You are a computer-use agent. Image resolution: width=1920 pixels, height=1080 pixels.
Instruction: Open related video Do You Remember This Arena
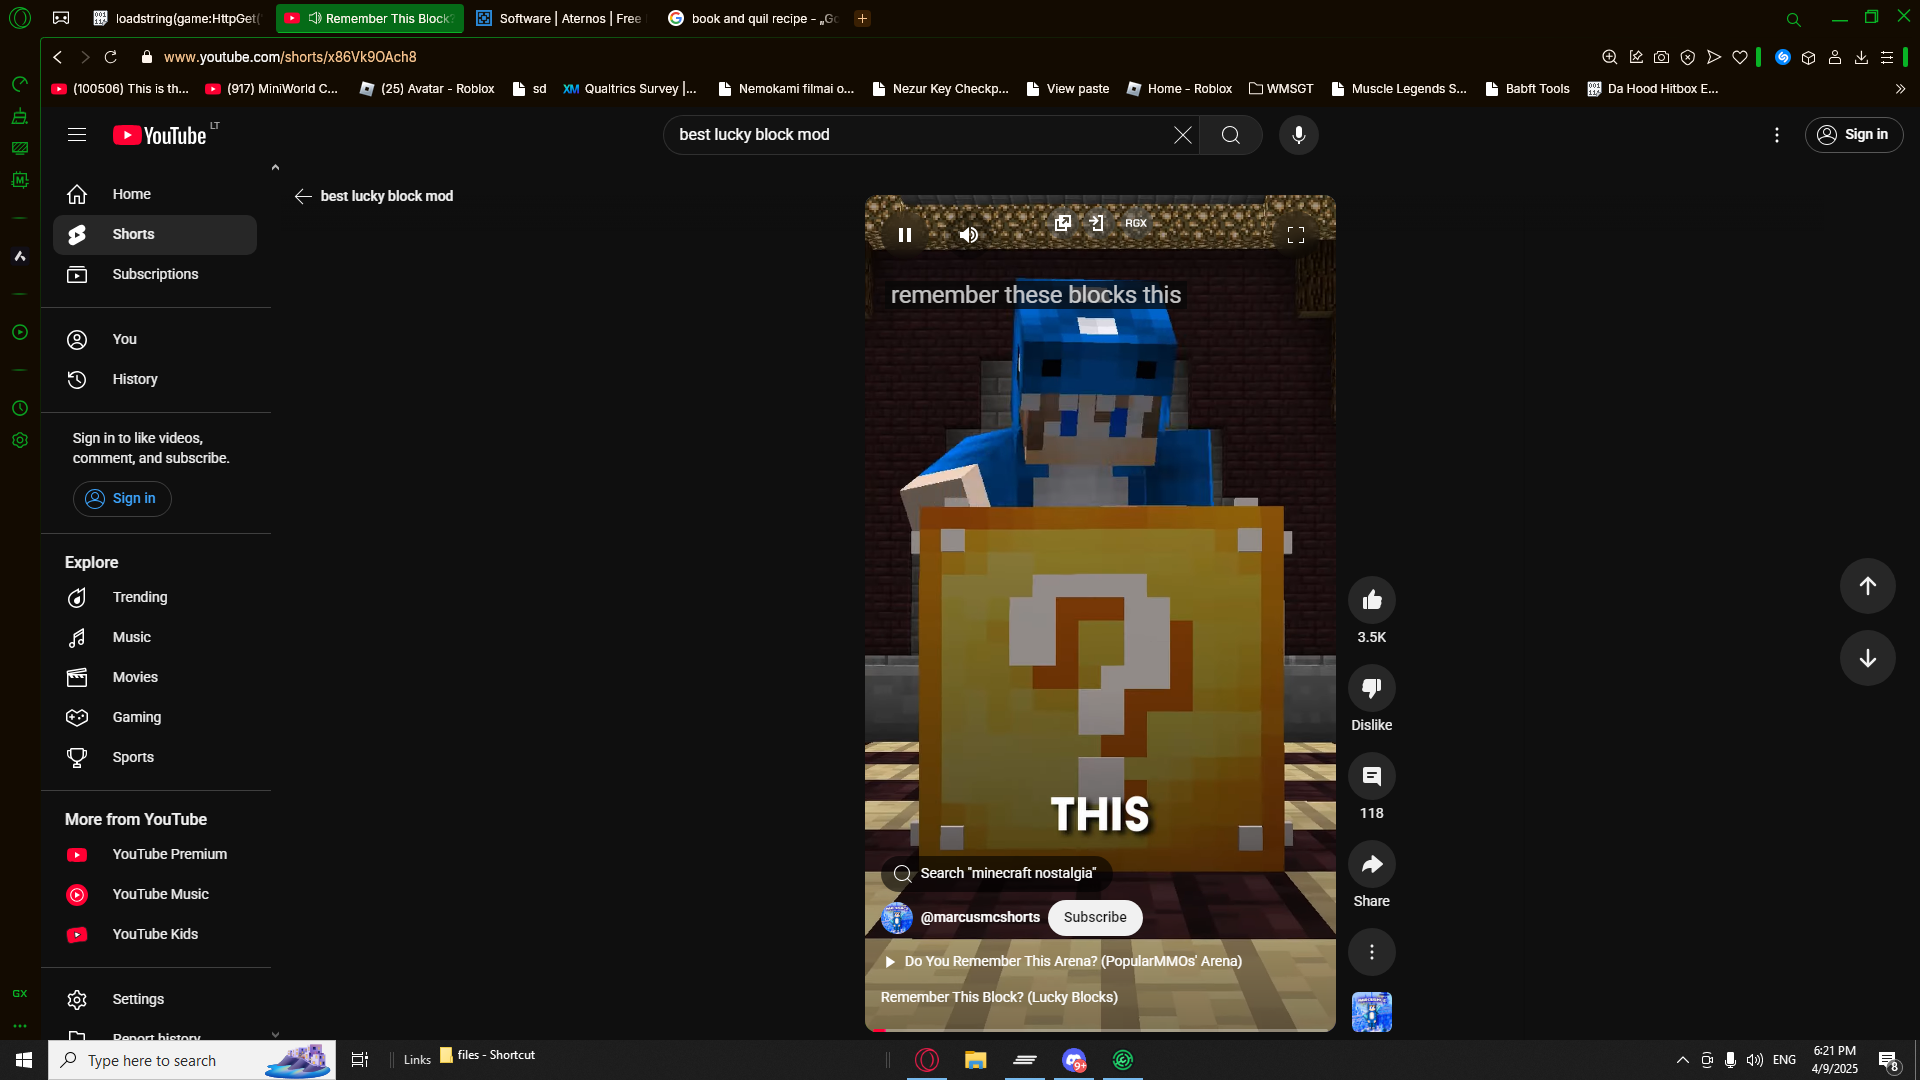[1064, 961]
